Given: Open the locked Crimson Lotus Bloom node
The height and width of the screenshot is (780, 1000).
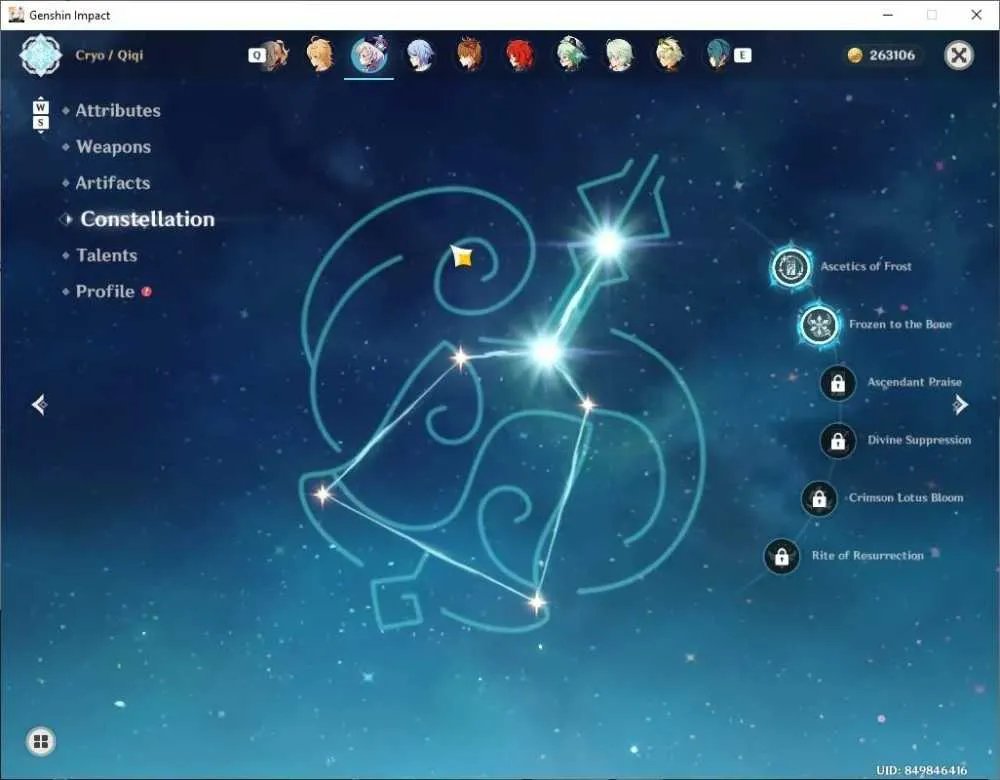Looking at the screenshot, I should (x=819, y=498).
